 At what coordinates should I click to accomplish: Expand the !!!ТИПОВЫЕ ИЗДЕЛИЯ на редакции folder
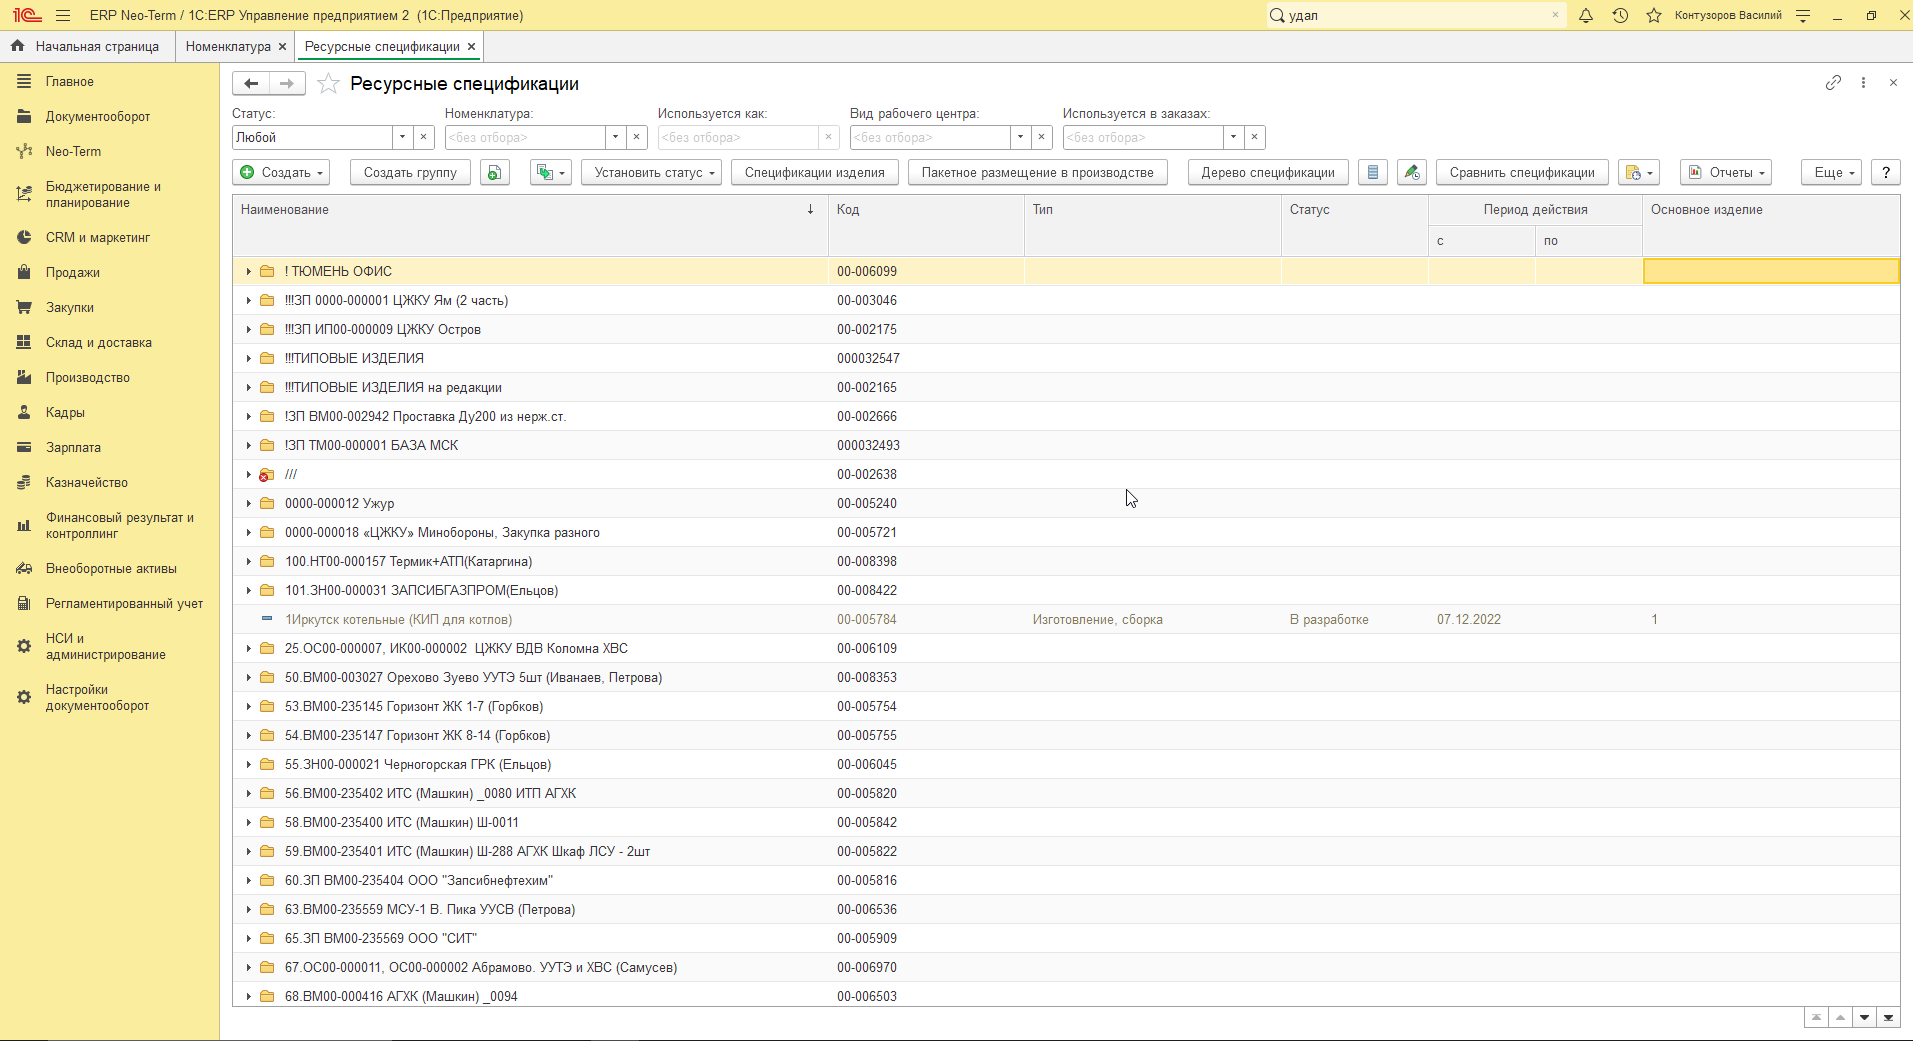click(249, 387)
